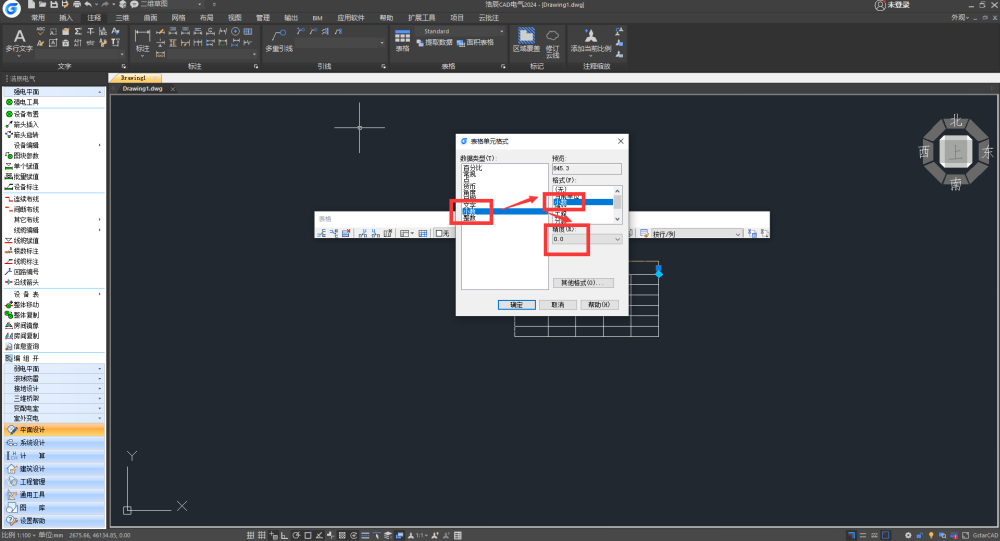The width and height of the screenshot is (1000, 541).
Task: Select 货币 in data type list
Action: click(x=469, y=187)
